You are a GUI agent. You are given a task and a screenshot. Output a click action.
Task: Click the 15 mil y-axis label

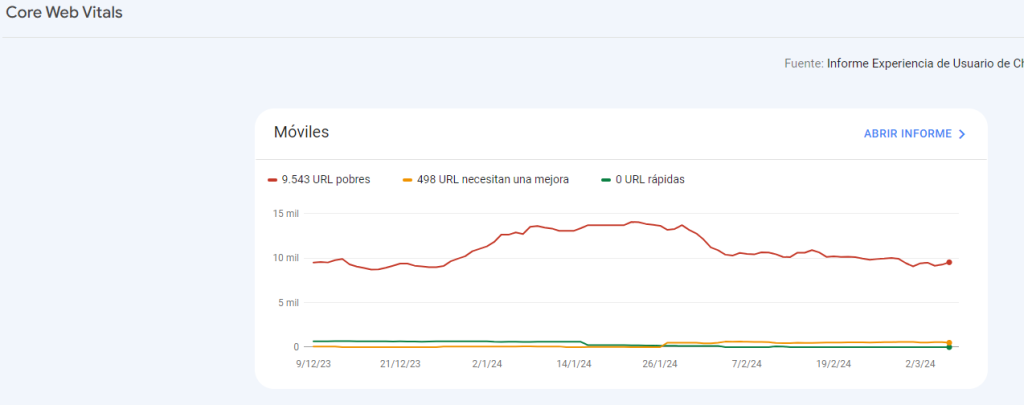(x=285, y=213)
